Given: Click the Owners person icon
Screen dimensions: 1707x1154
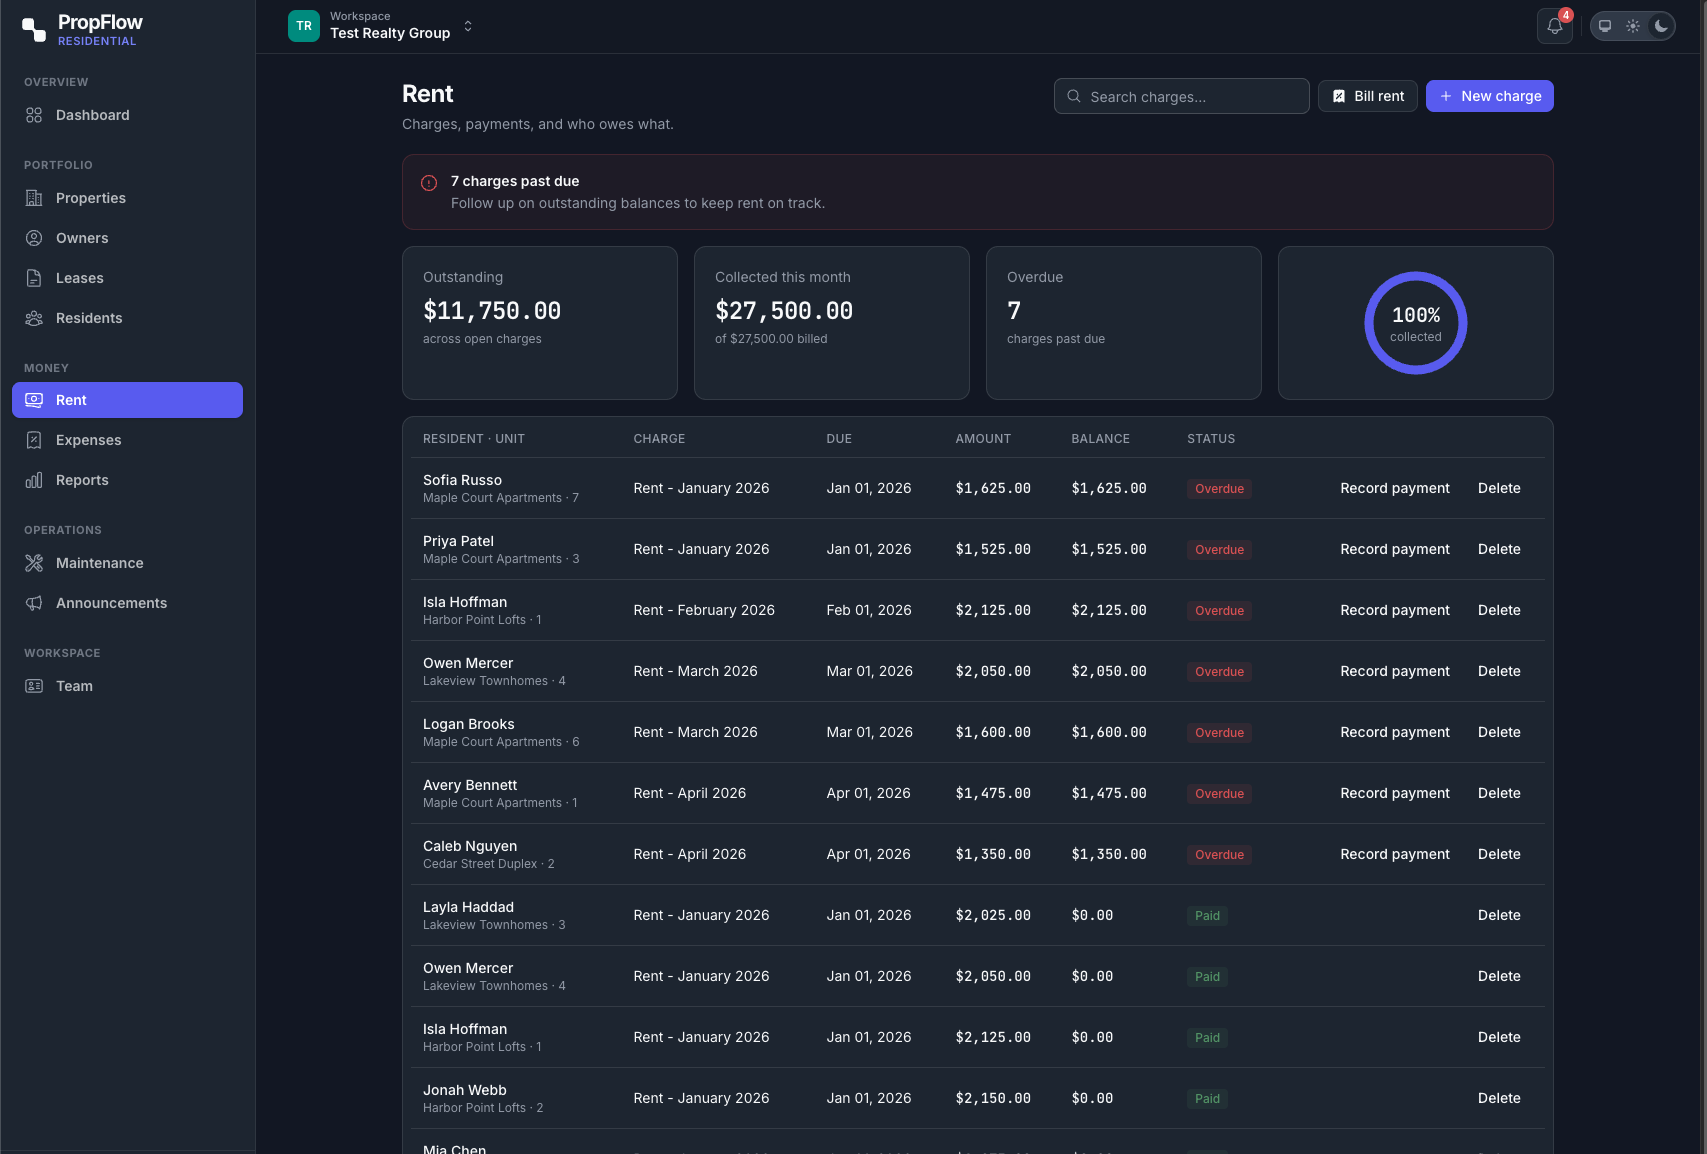Looking at the screenshot, I should (x=34, y=238).
